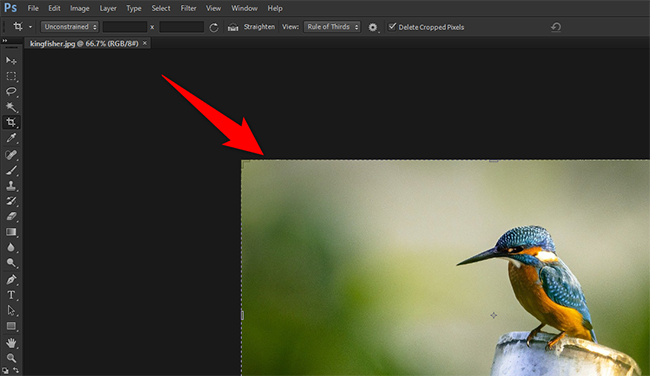Viewport: 650px width, 376px height.
Task: Select the Blur tool
Action: [11, 247]
